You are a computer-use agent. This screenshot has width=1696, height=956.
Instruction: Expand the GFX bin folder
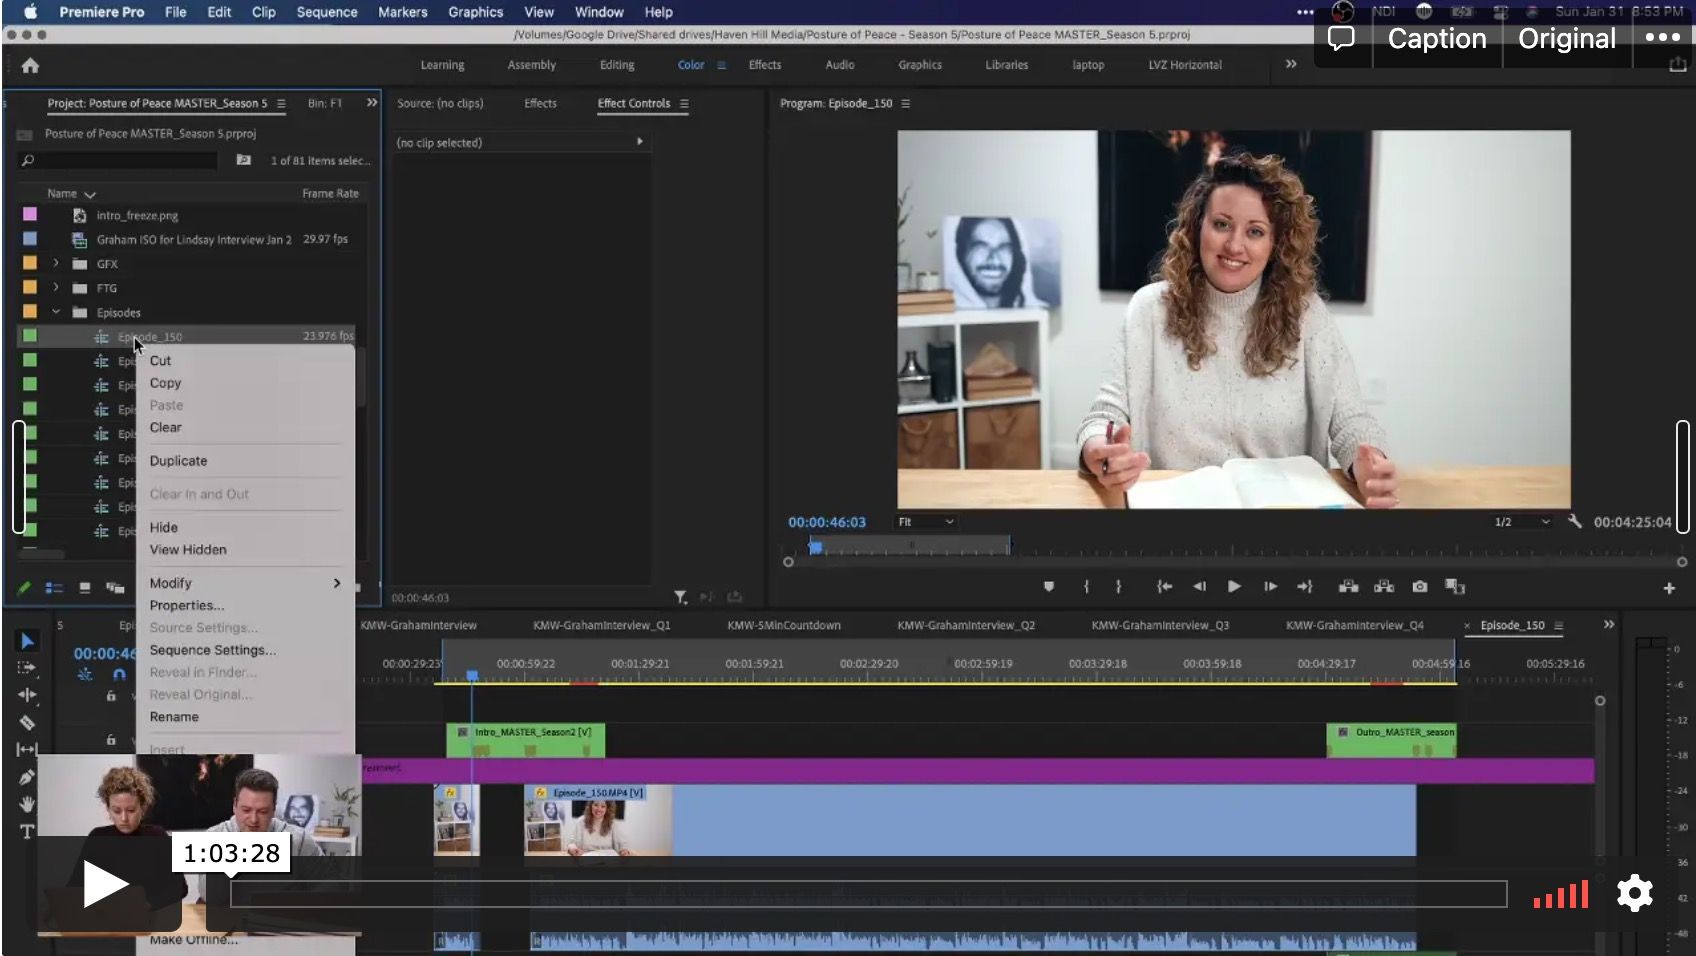[x=56, y=264]
